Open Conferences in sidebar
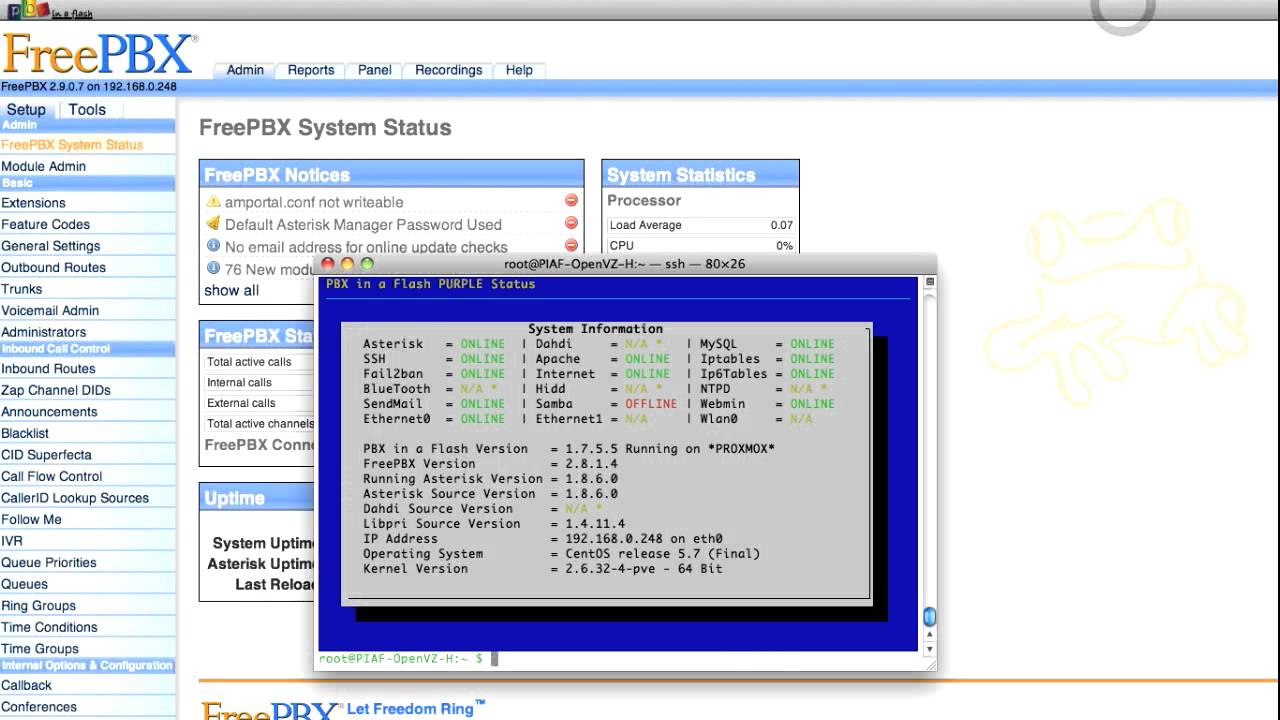The image size is (1280, 720). tap(39, 707)
